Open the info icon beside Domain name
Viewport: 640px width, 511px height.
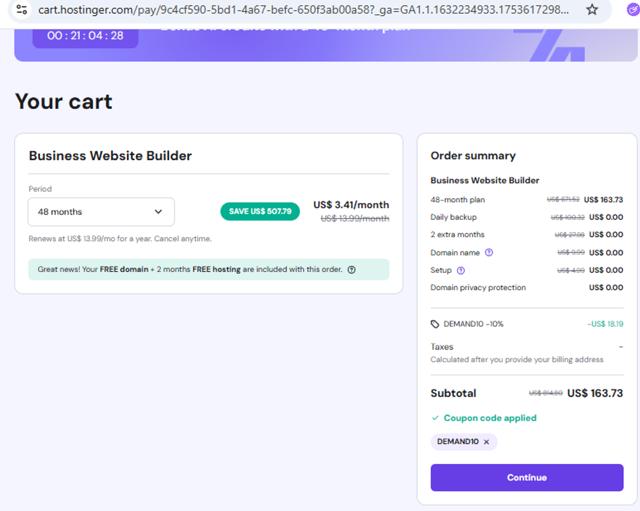pos(489,252)
